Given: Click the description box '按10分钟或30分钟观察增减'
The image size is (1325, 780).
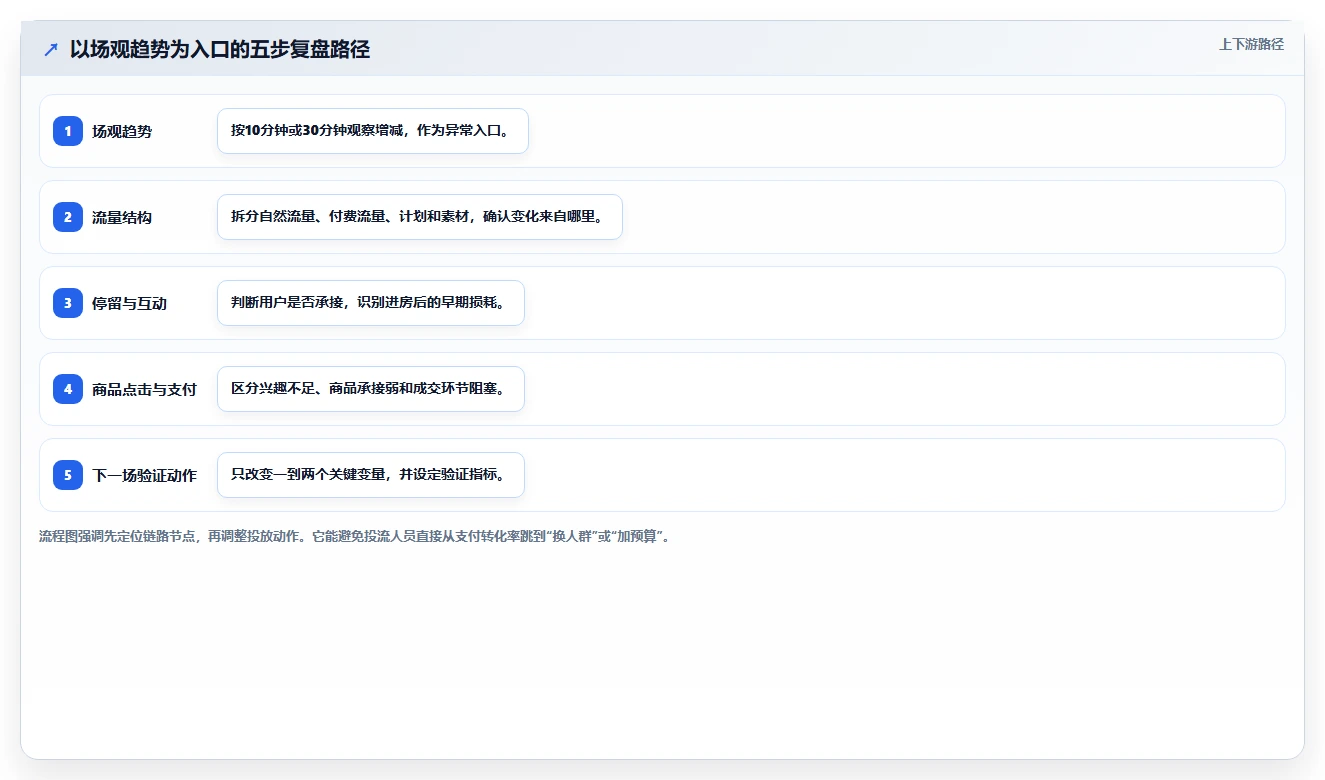Looking at the screenshot, I should pos(372,131).
